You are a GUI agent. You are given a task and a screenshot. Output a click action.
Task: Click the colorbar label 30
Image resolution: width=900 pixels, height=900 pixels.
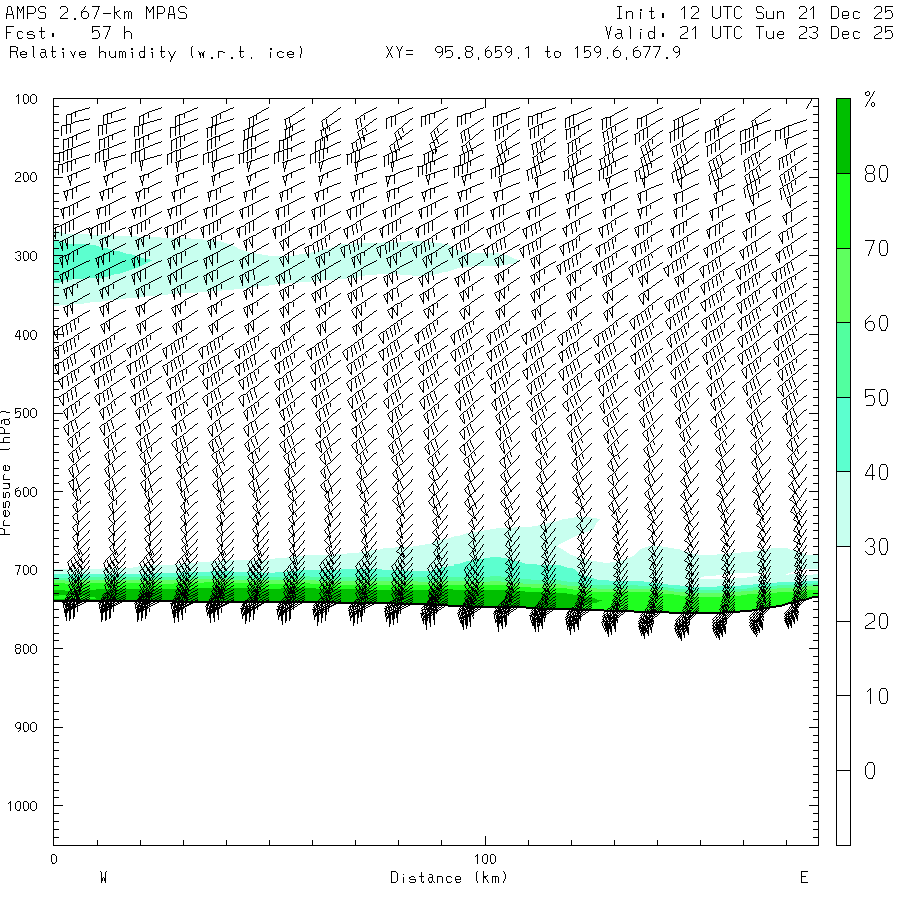(x=876, y=547)
